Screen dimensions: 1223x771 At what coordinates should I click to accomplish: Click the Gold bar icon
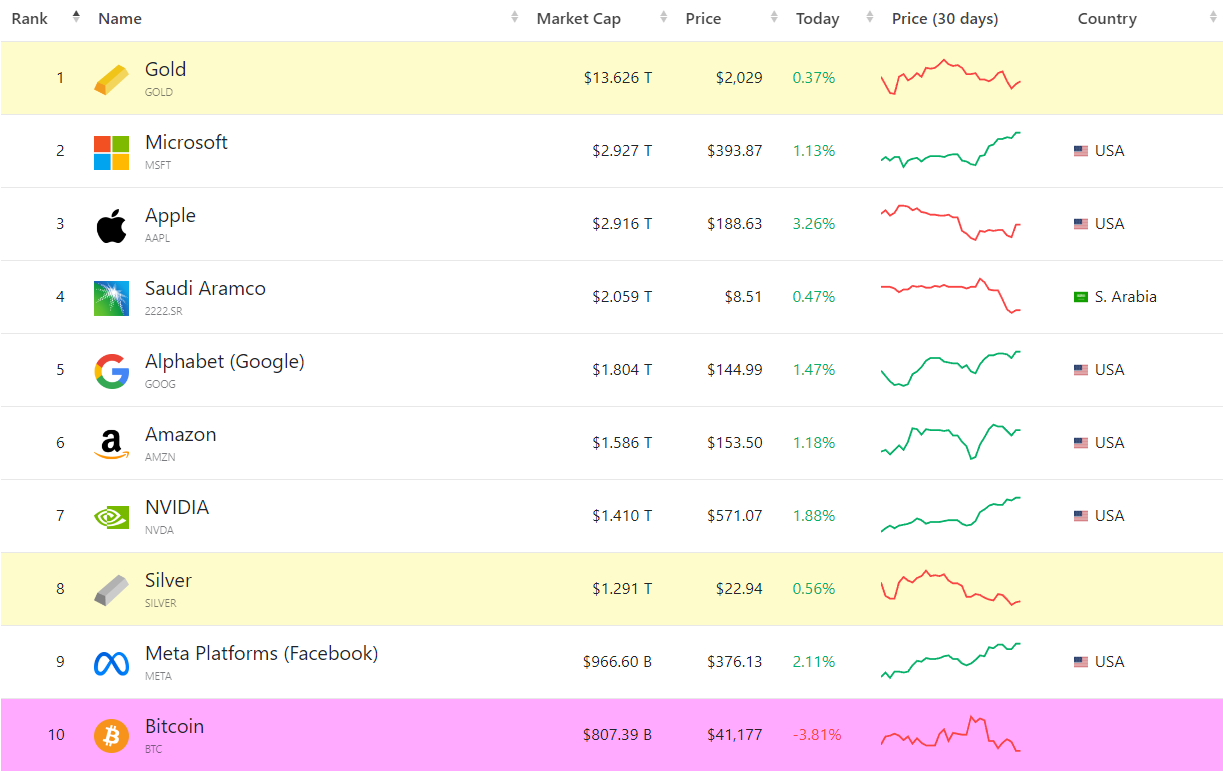pos(111,79)
